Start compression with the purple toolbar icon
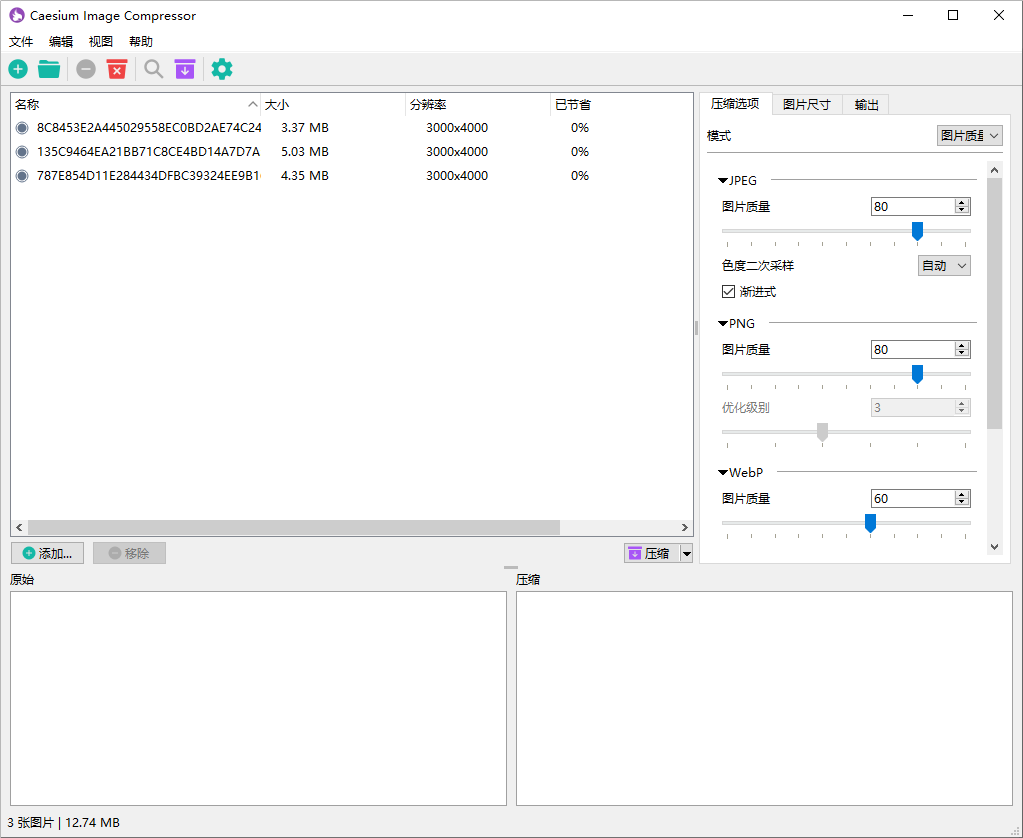Screen dimensions: 1023x838 (185, 69)
